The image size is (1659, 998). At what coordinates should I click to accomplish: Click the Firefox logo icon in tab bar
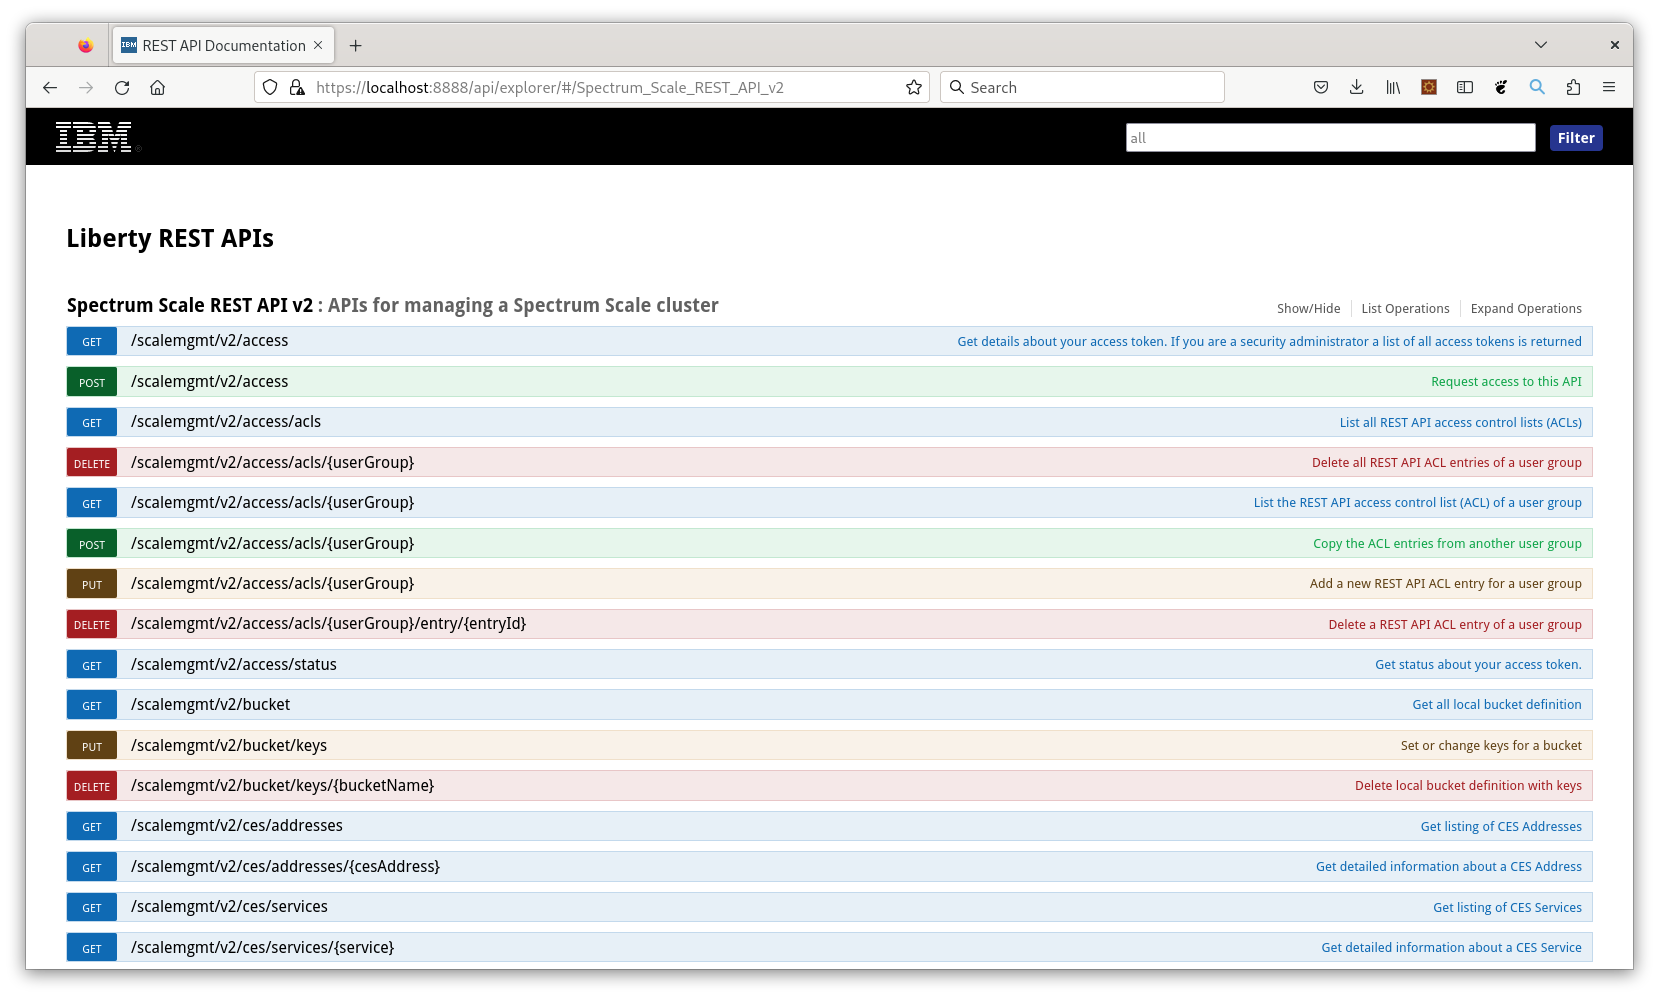pyautogui.click(x=85, y=46)
